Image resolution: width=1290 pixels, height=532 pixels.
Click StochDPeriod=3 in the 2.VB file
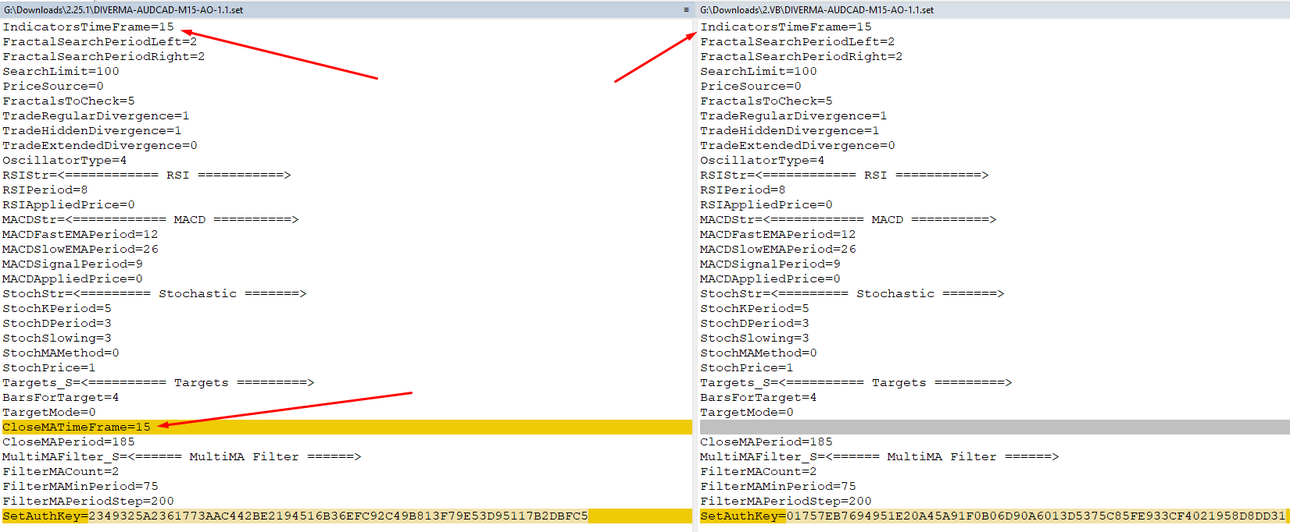tap(755, 323)
